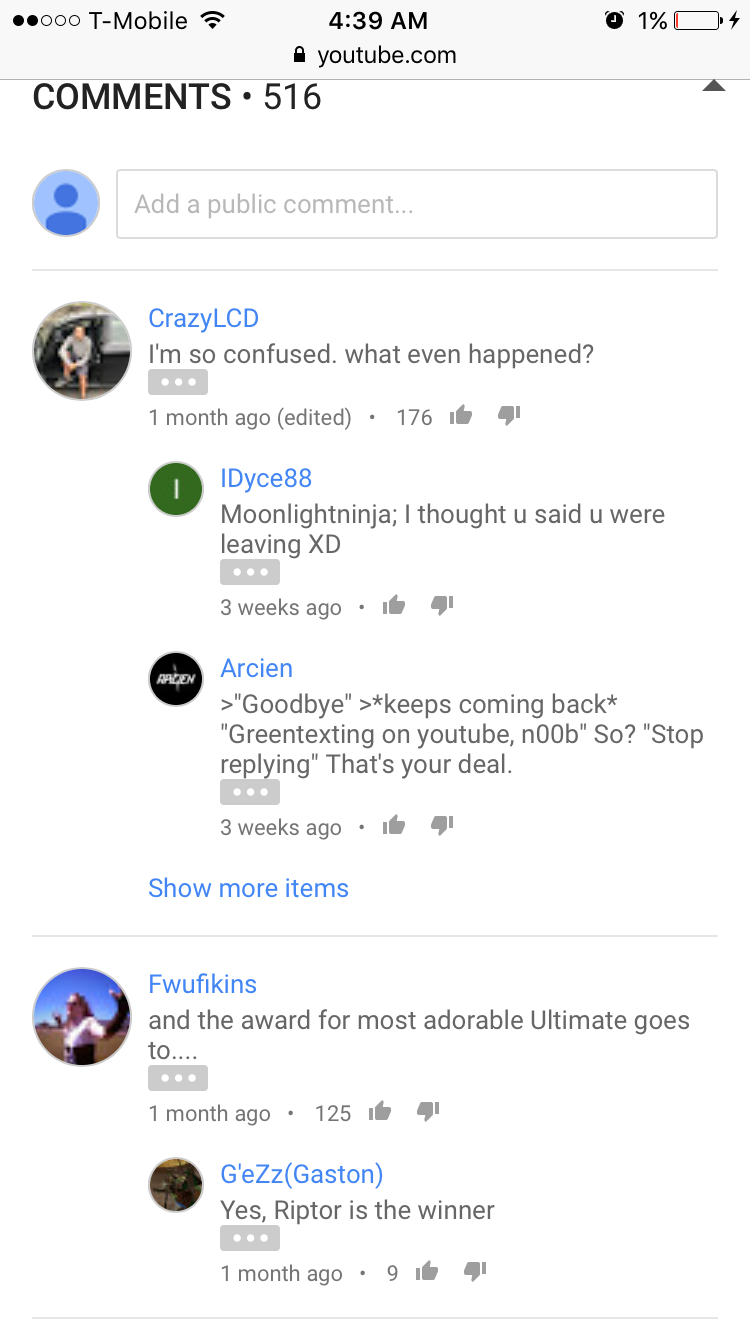This screenshot has height=1334, width=750.
Task: Open Arcien's channel name link
Action: click(x=256, y=668)
